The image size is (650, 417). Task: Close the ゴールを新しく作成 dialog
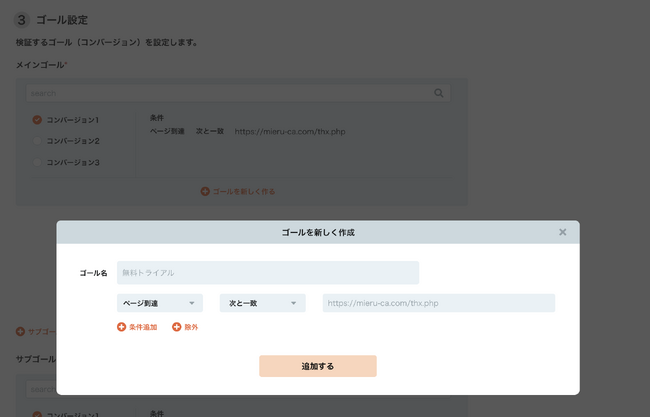562,232
